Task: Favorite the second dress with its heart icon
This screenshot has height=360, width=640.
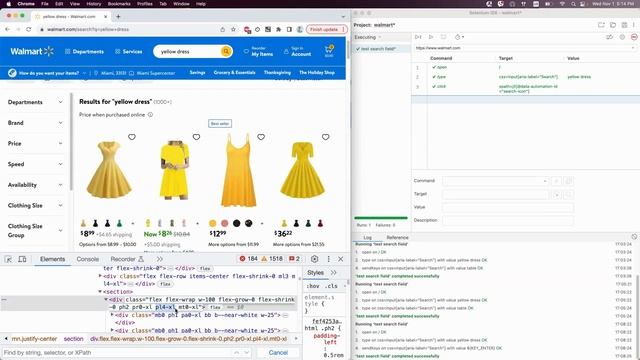Action: [196, 137]
